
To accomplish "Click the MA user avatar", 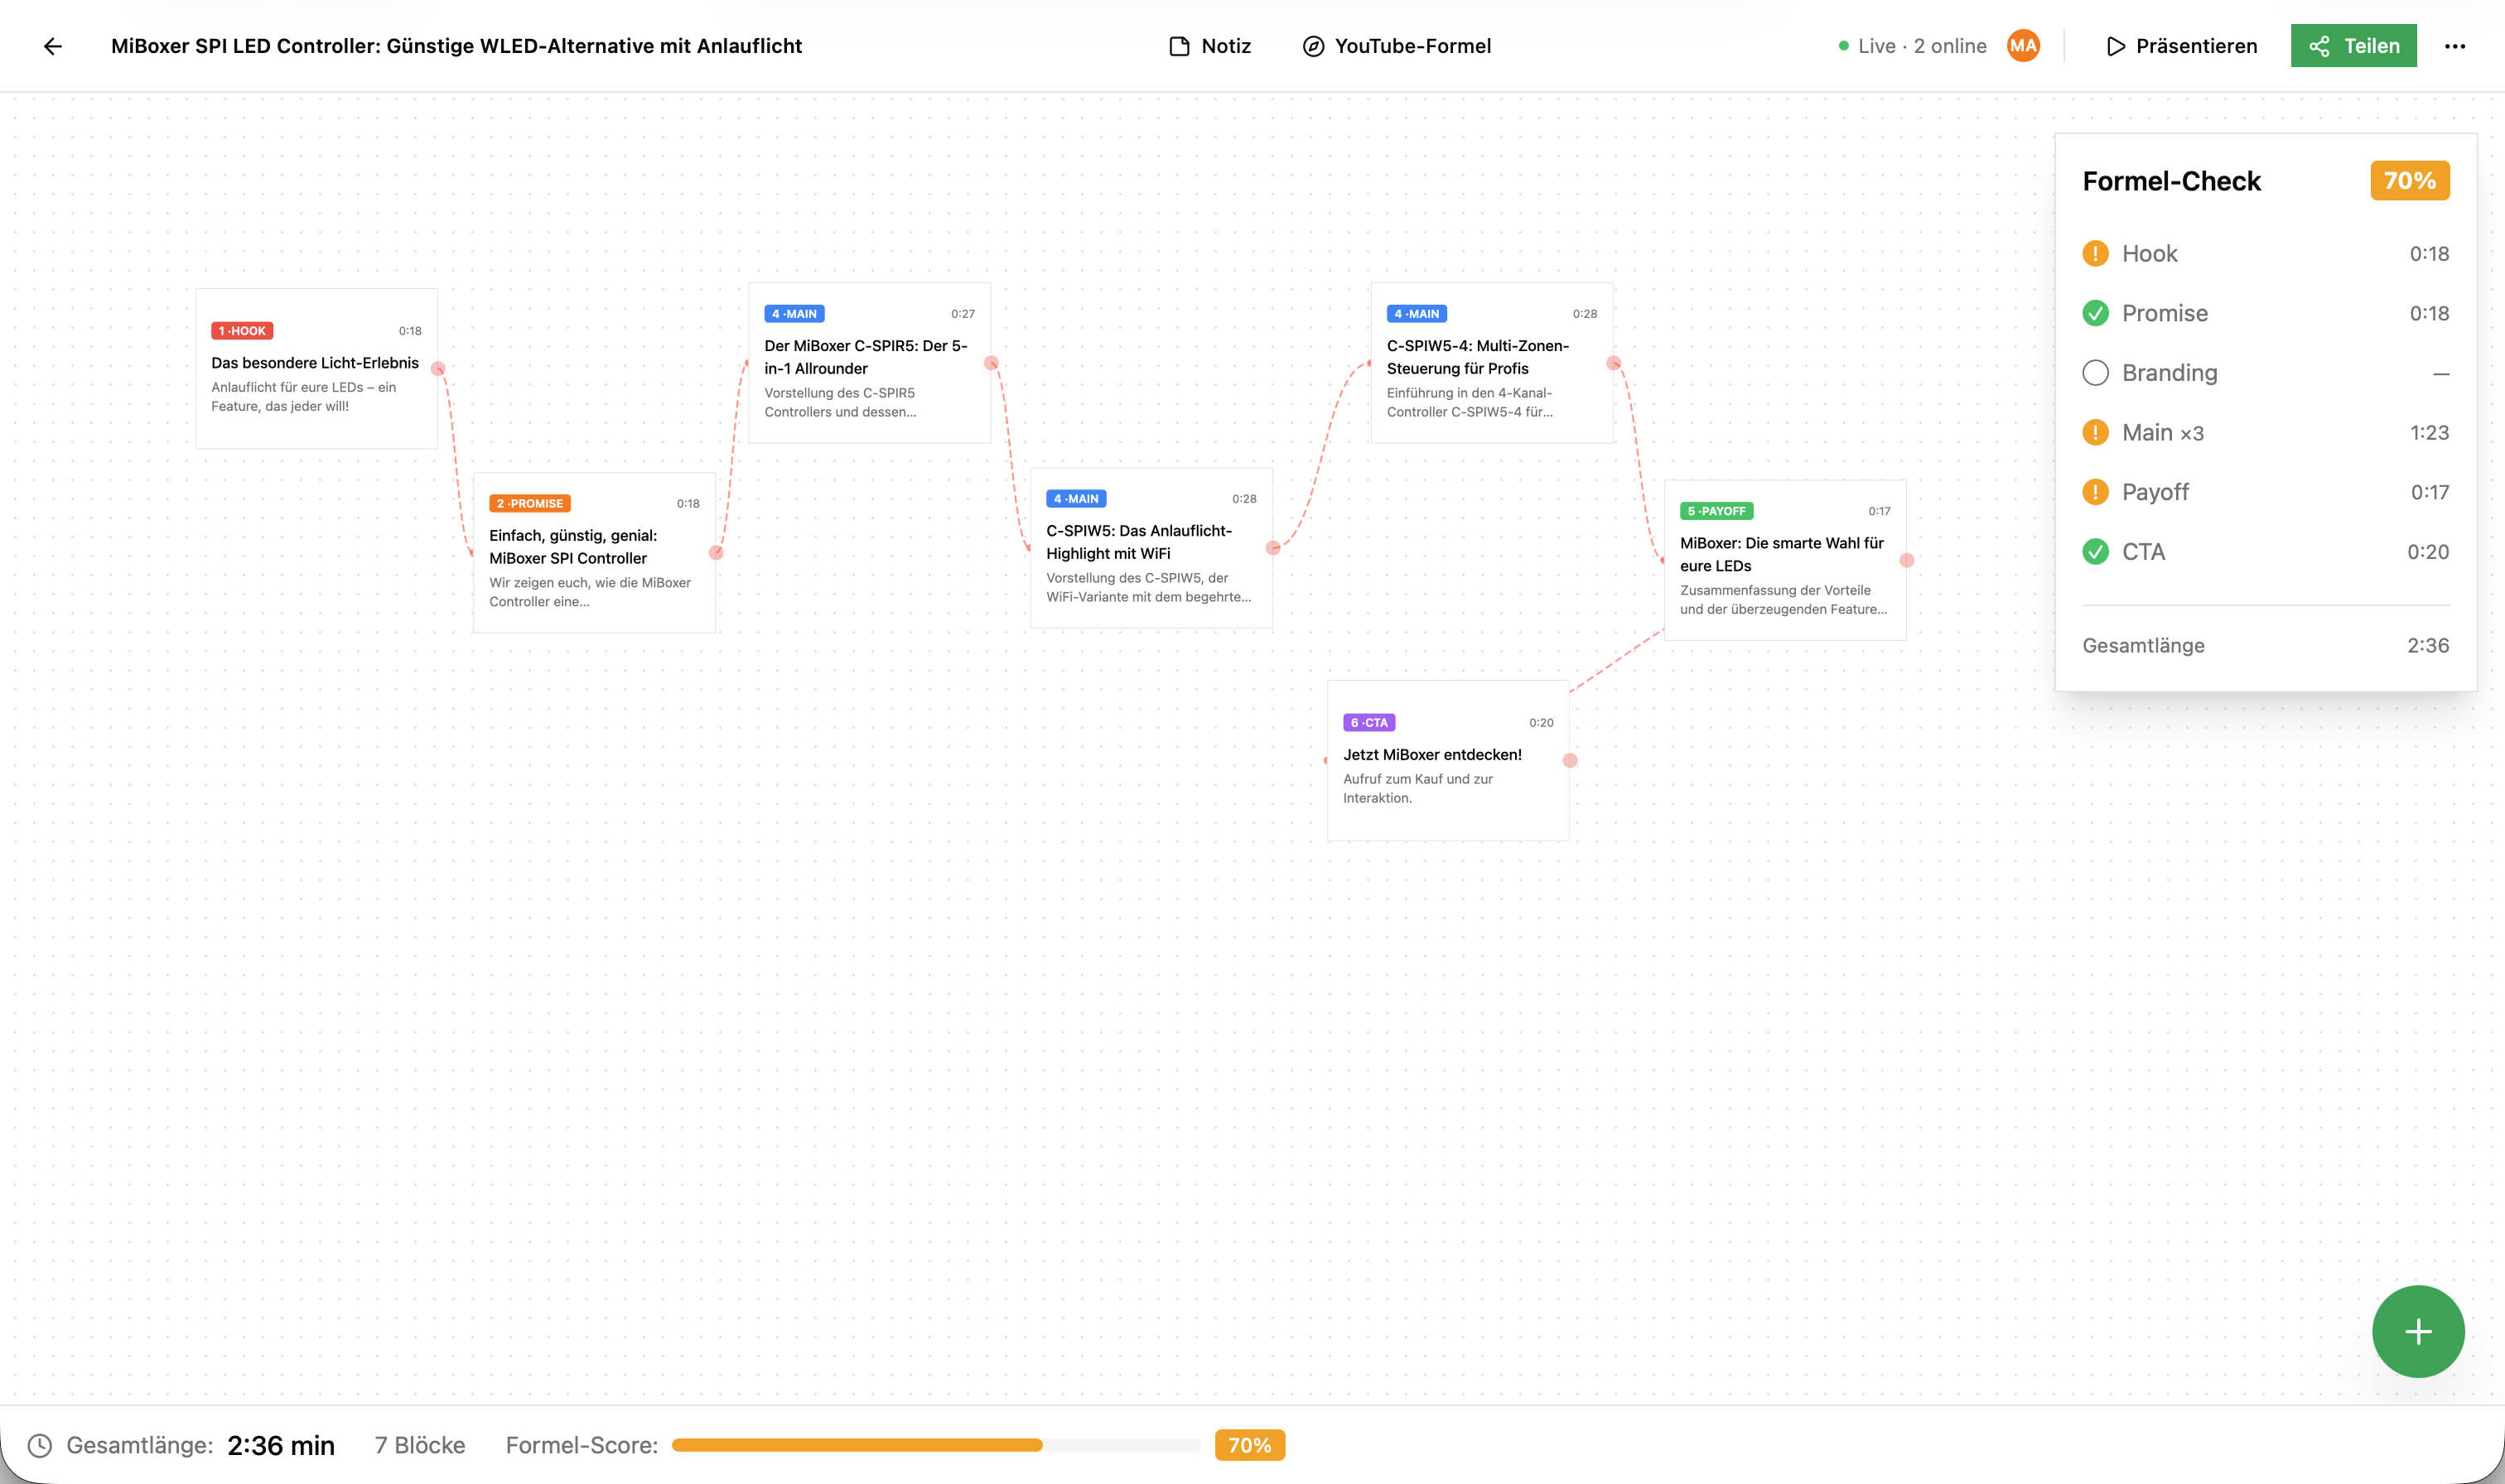I will pos(2023,46).
